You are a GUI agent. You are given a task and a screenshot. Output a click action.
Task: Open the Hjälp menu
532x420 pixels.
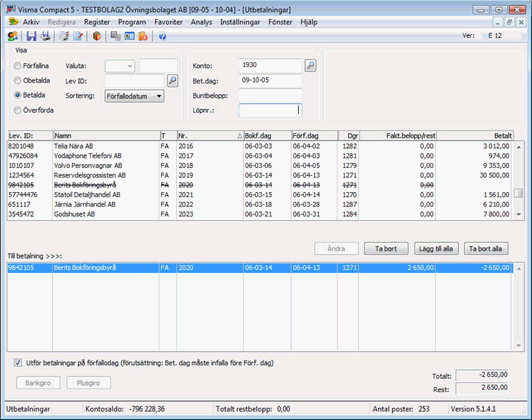[x=309, y=22]
